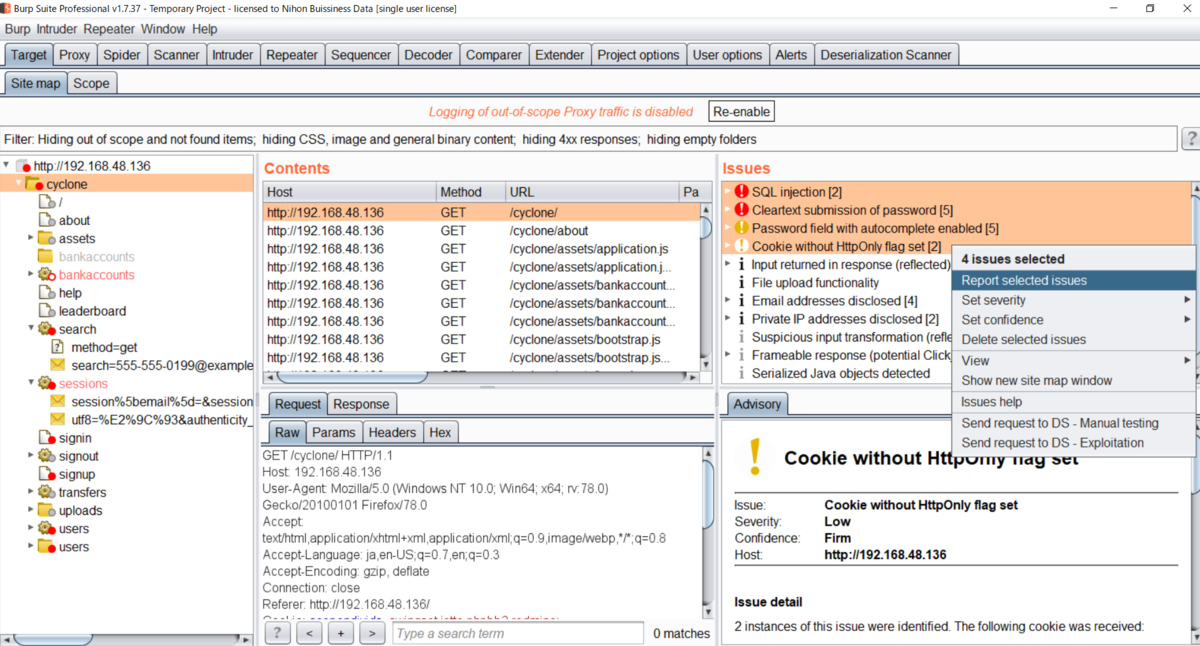Click the red SQL injection severity icon
The height and width of the screenshot is (646, 1200).
[x=741, y=192]
